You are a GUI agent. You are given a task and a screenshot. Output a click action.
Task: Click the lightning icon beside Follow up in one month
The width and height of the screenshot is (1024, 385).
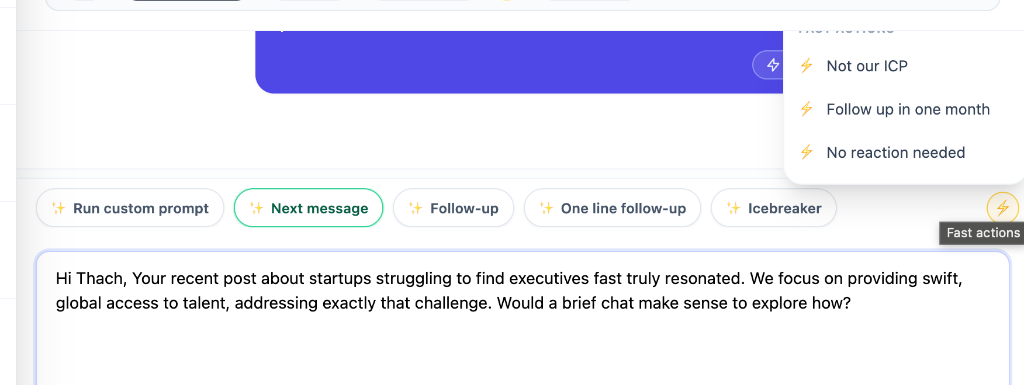click(807, 109)
